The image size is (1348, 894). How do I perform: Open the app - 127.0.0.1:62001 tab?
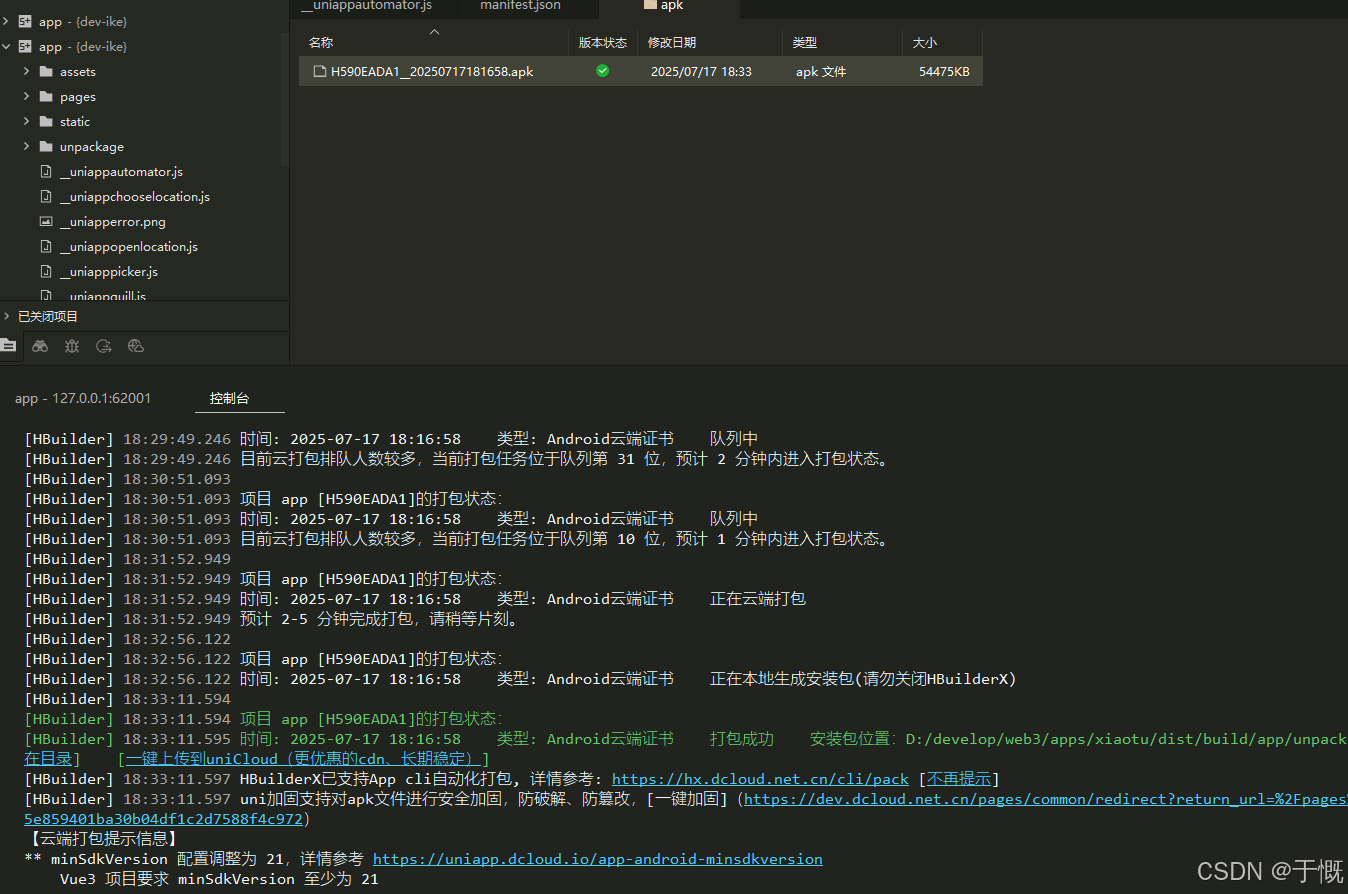click(83, 398)
